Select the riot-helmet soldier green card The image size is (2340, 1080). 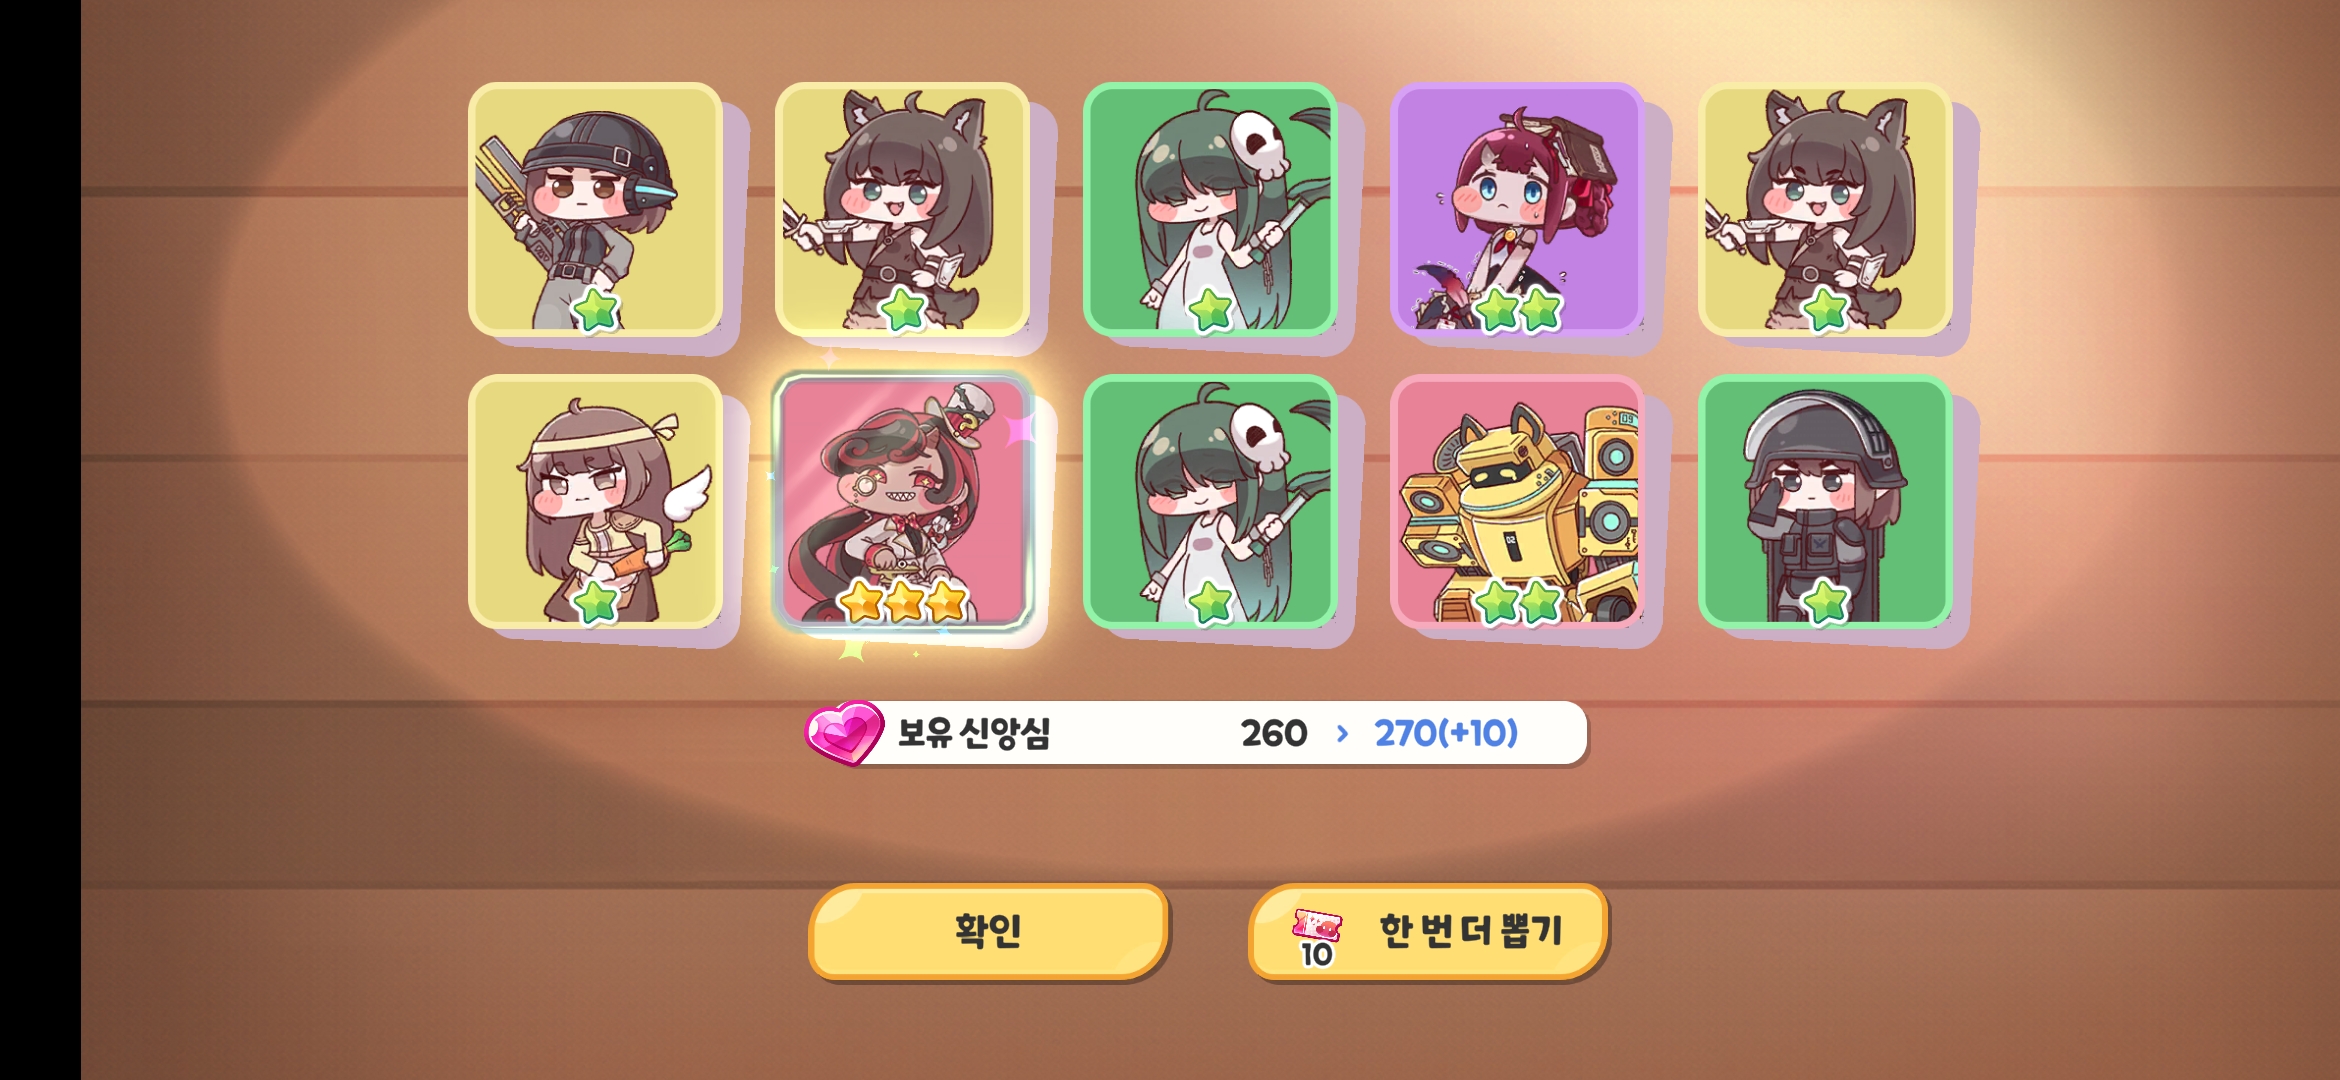tap(1825, 501)
